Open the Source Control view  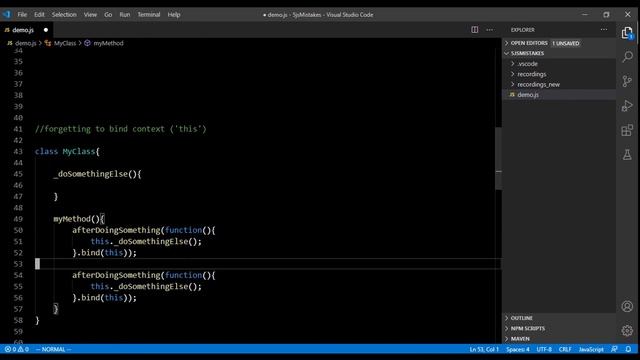[x=627, y=81]
